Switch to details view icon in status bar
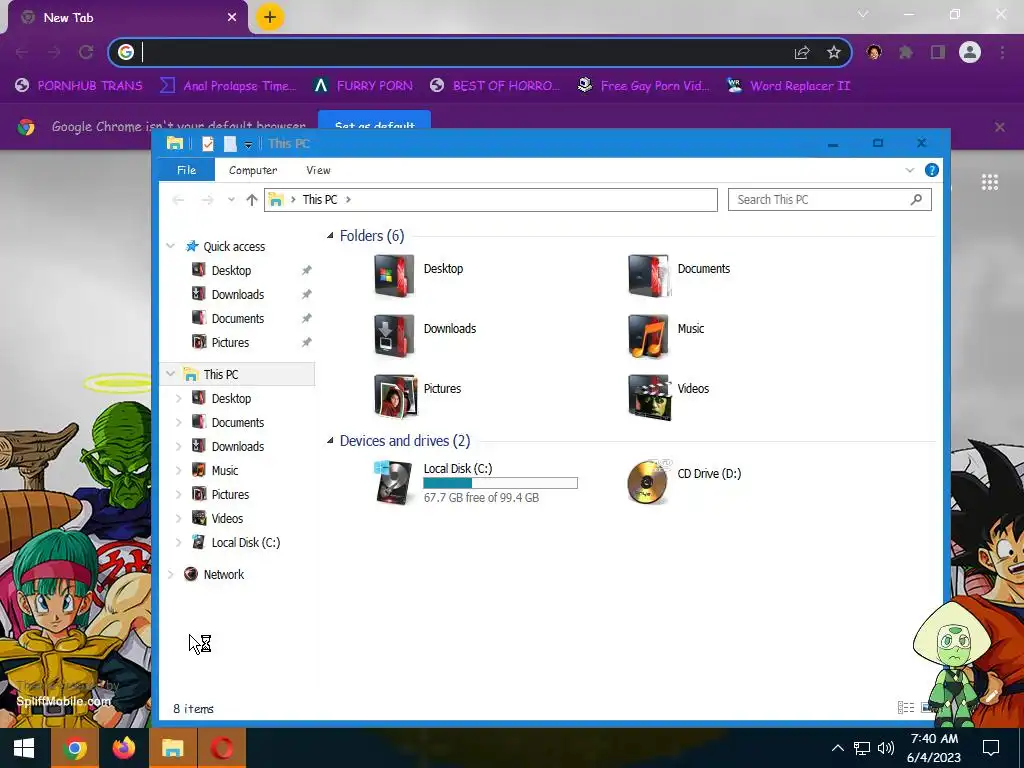 906,707
